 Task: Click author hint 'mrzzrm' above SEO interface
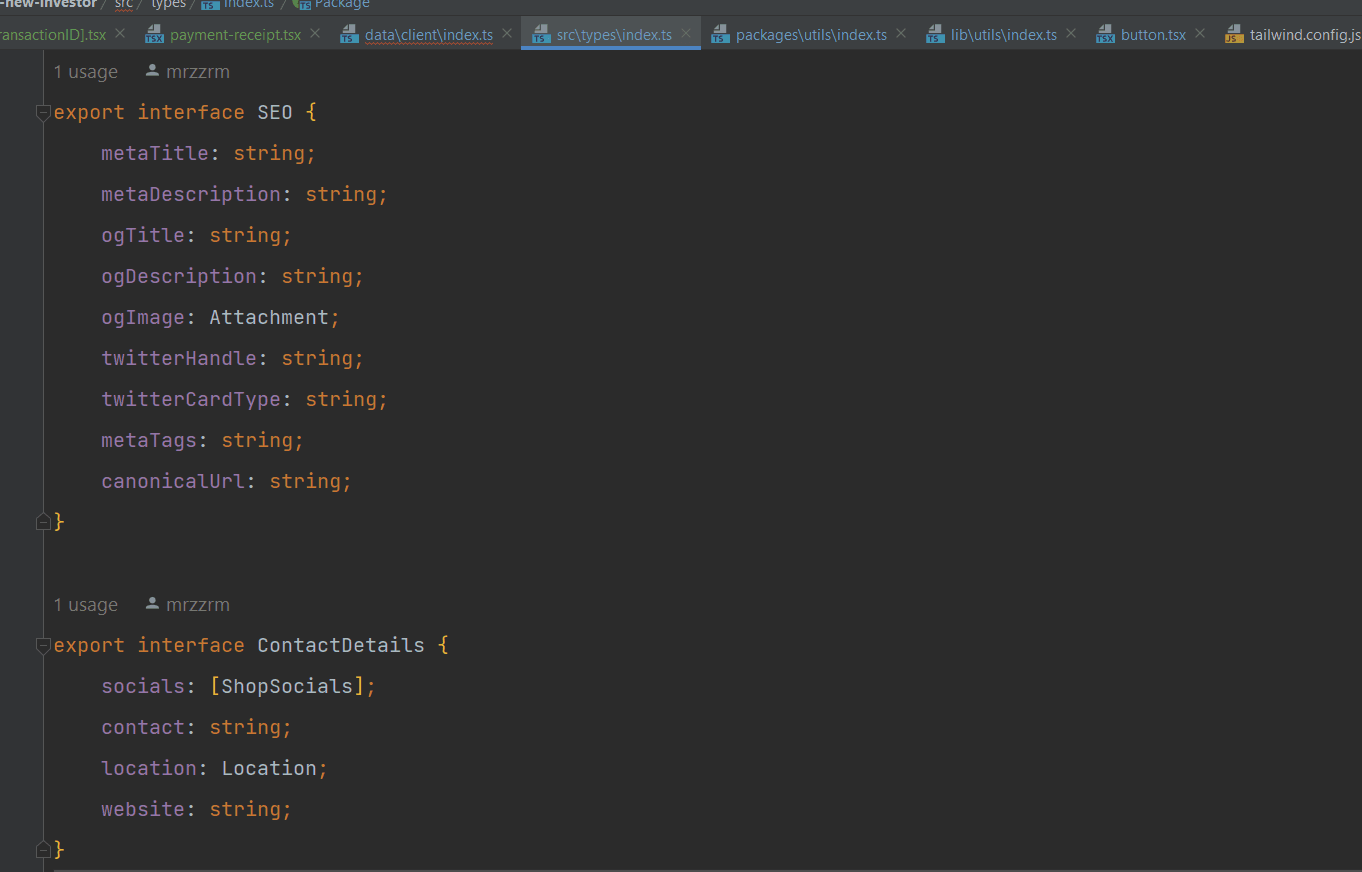(198, 72)
